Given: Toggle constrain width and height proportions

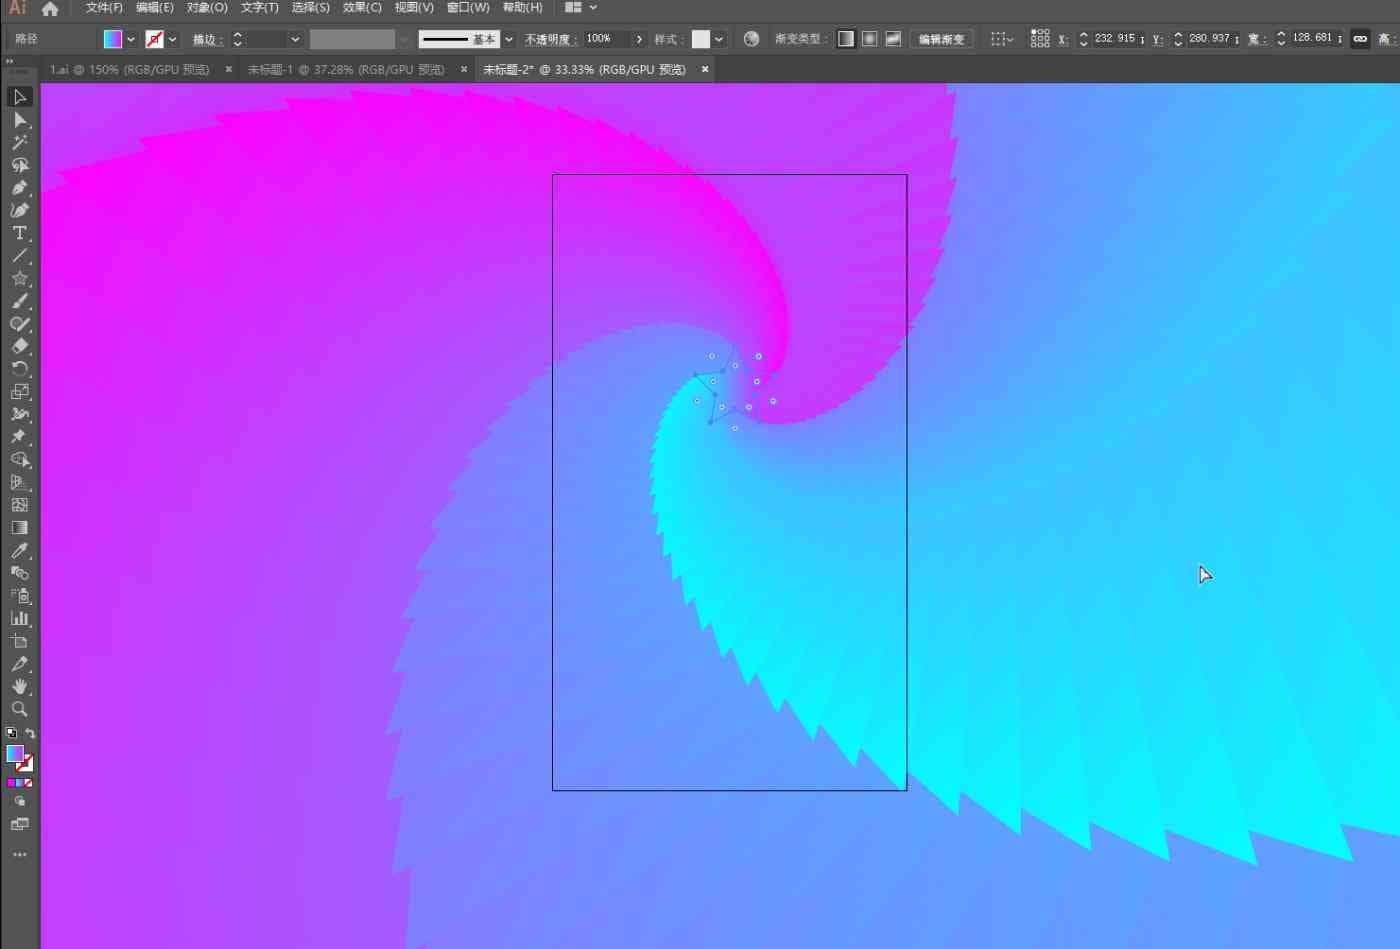Looking at the screenshot, I should coord(1360,39).
